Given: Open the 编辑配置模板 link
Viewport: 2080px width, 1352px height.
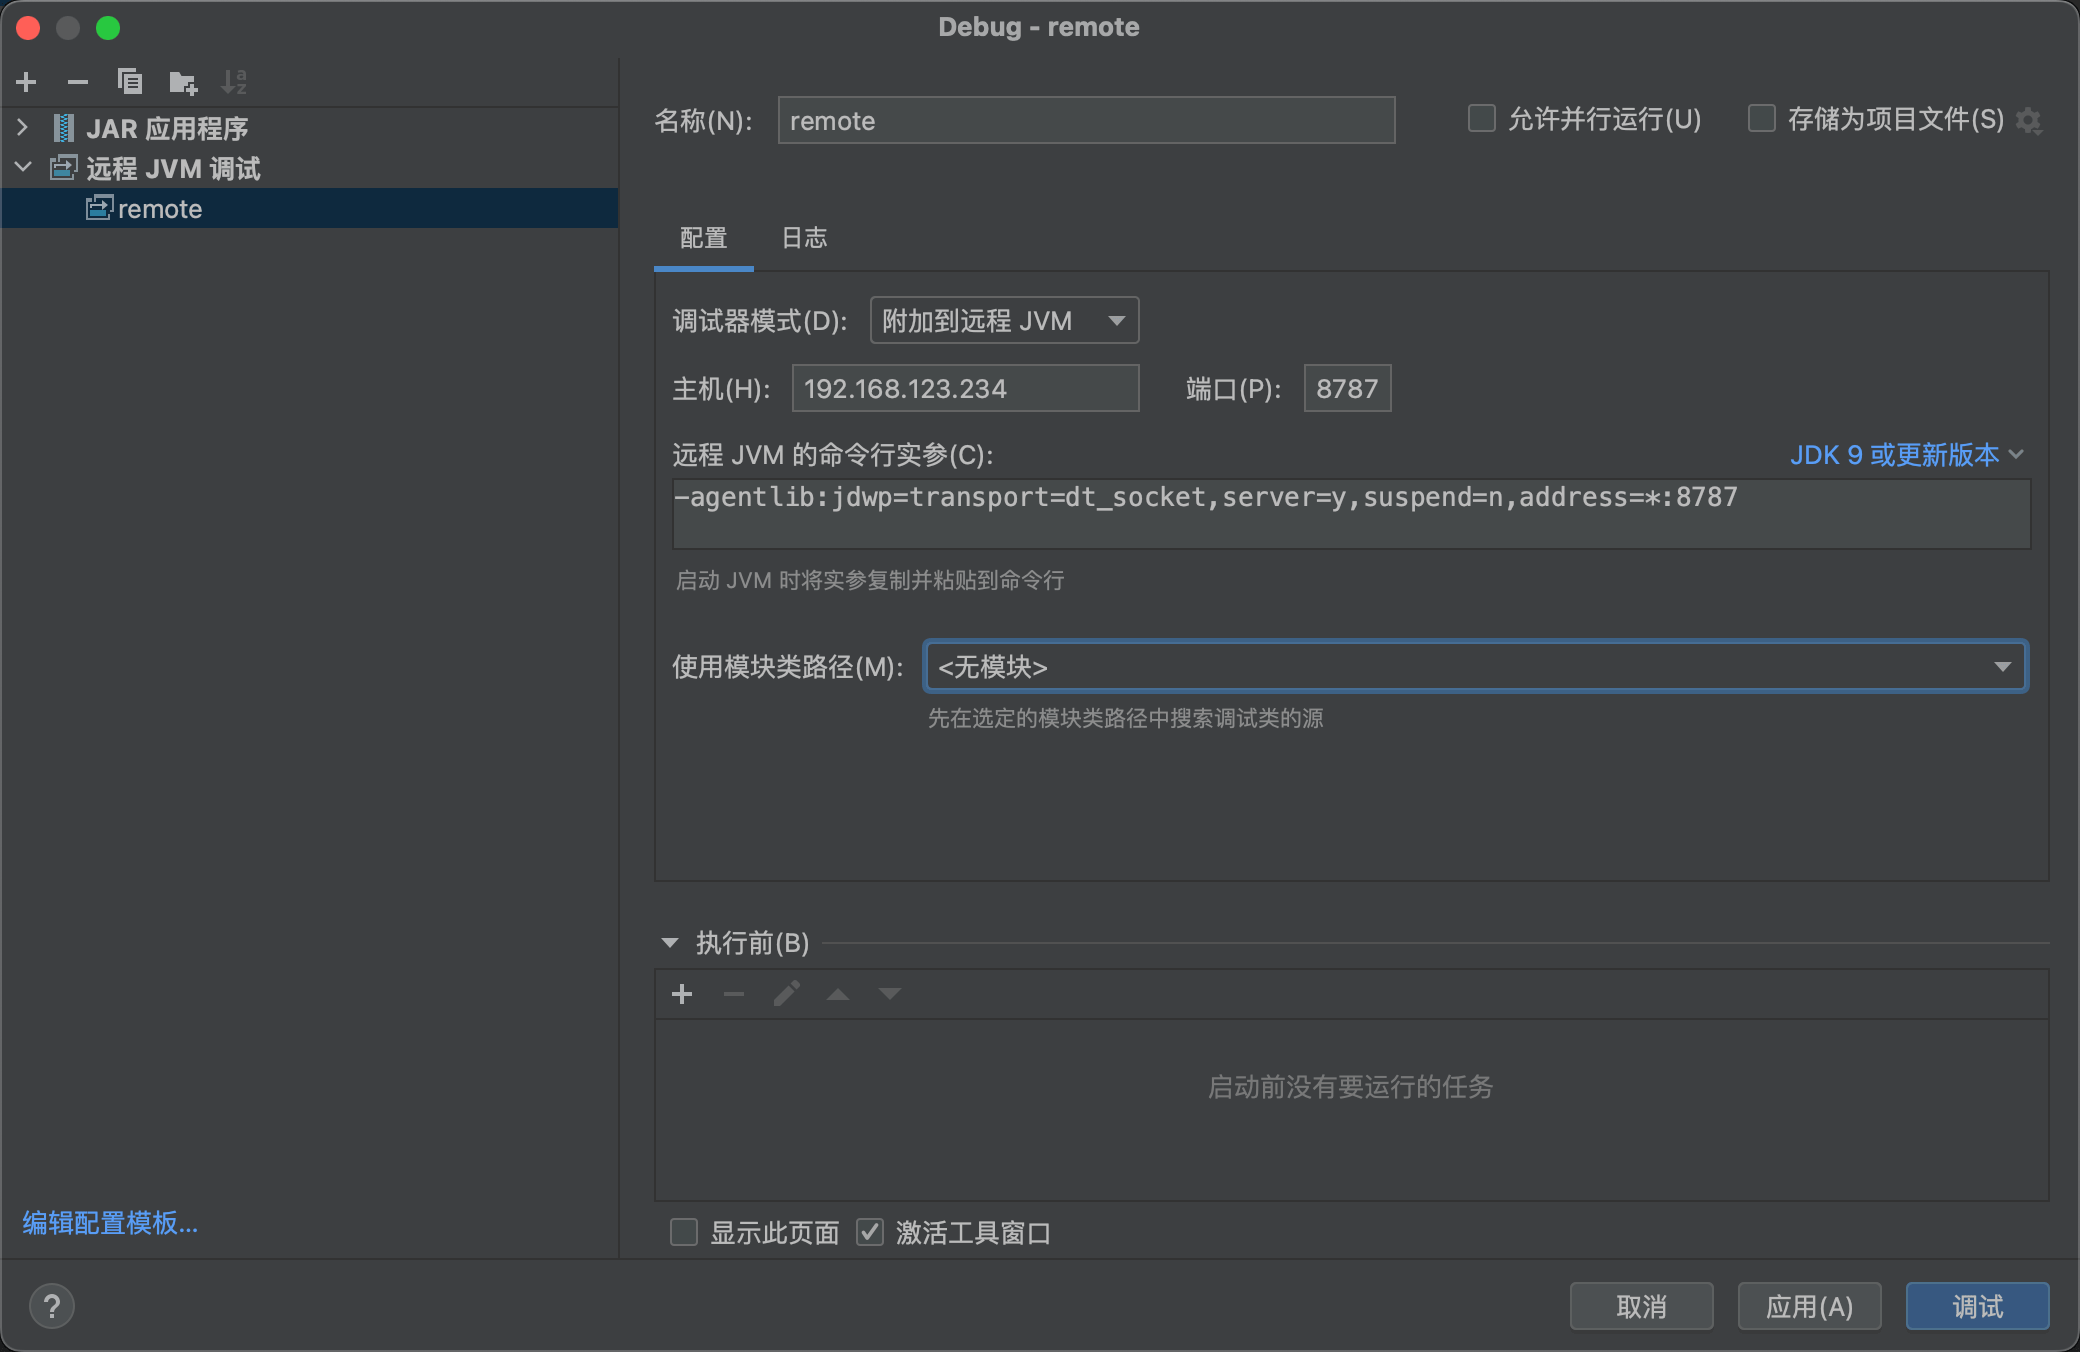Looking at the screenshot, I should pos(110,1223).
